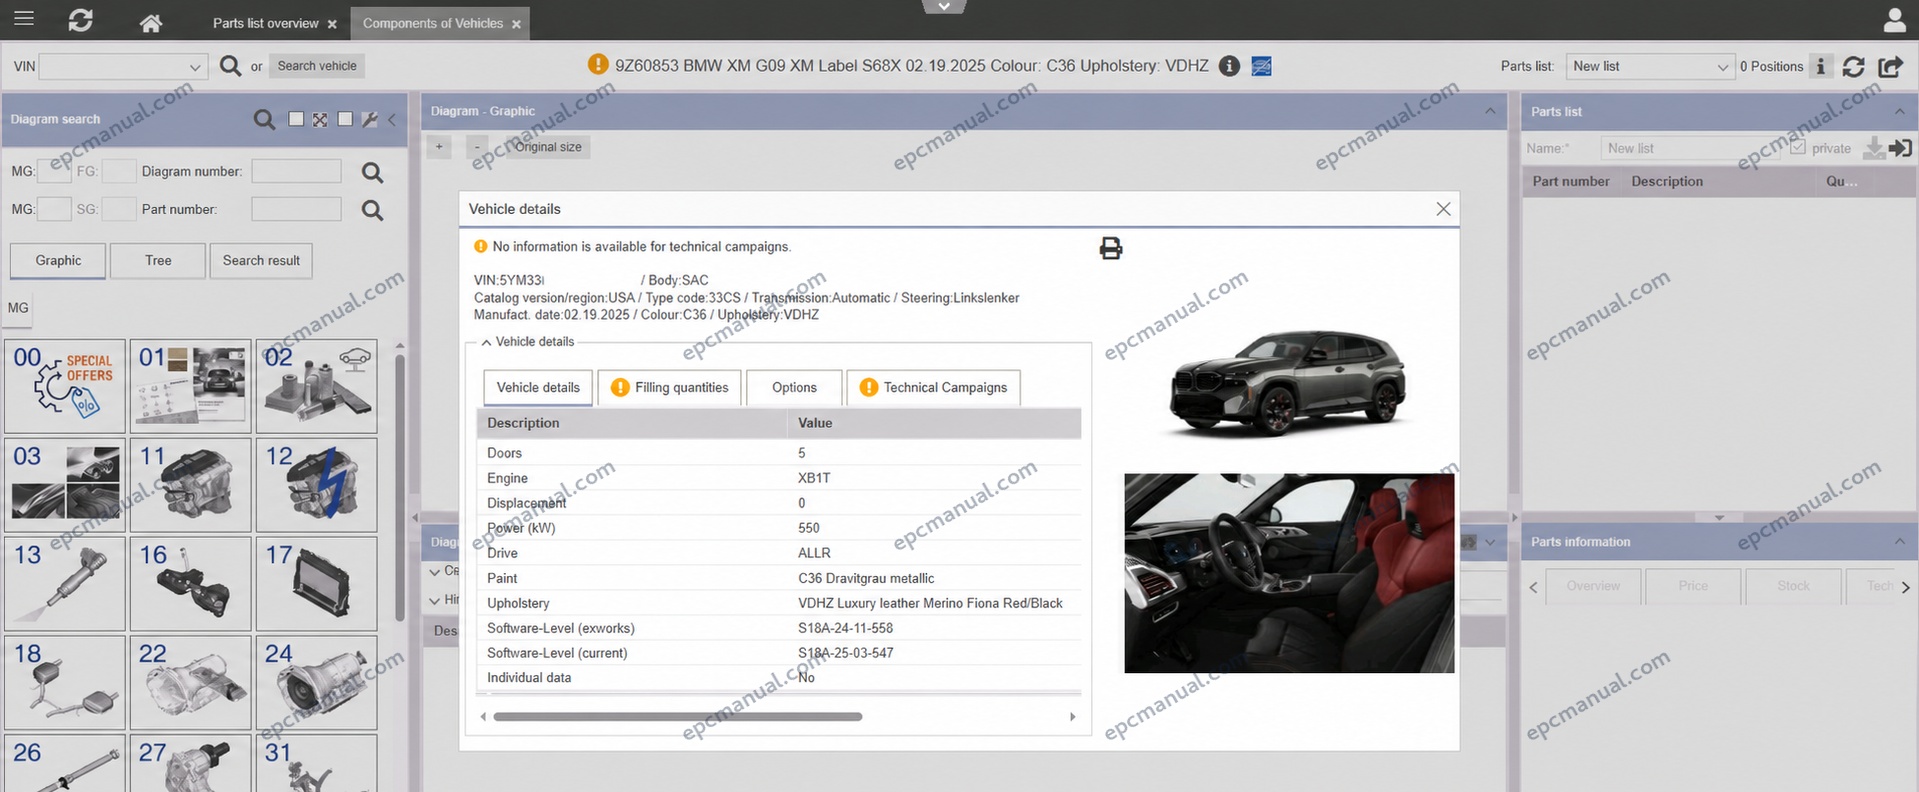Zoom out diagram with minus button
The height and width of the screenshot is (792, 1919).
(x=477, y=147)
